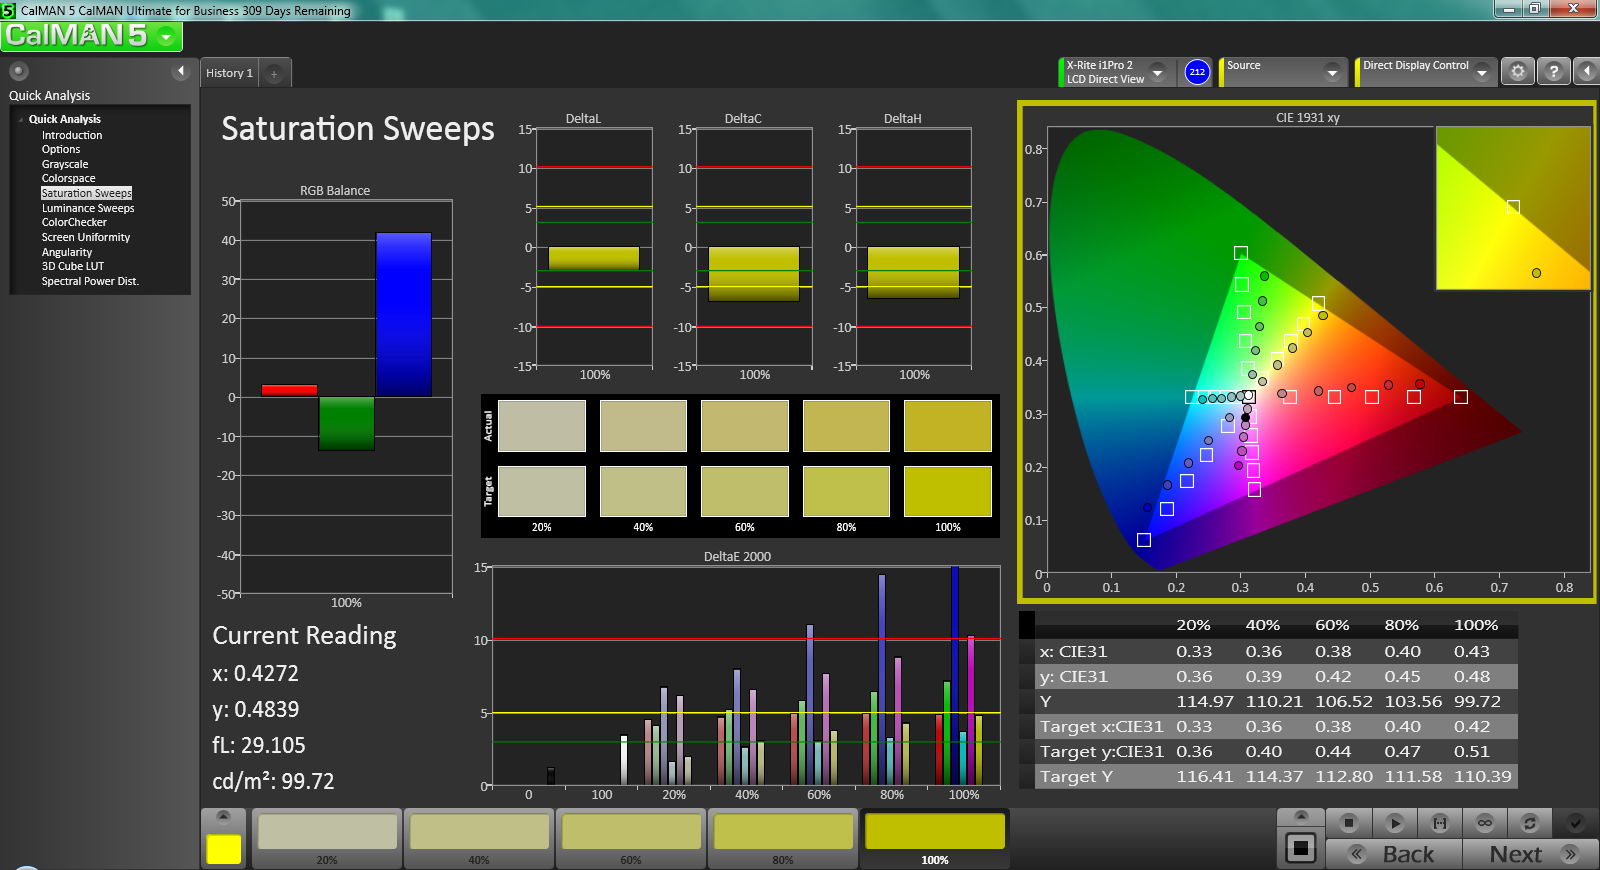Click the continuous read infinity icon

click(x=1484, y=823)
